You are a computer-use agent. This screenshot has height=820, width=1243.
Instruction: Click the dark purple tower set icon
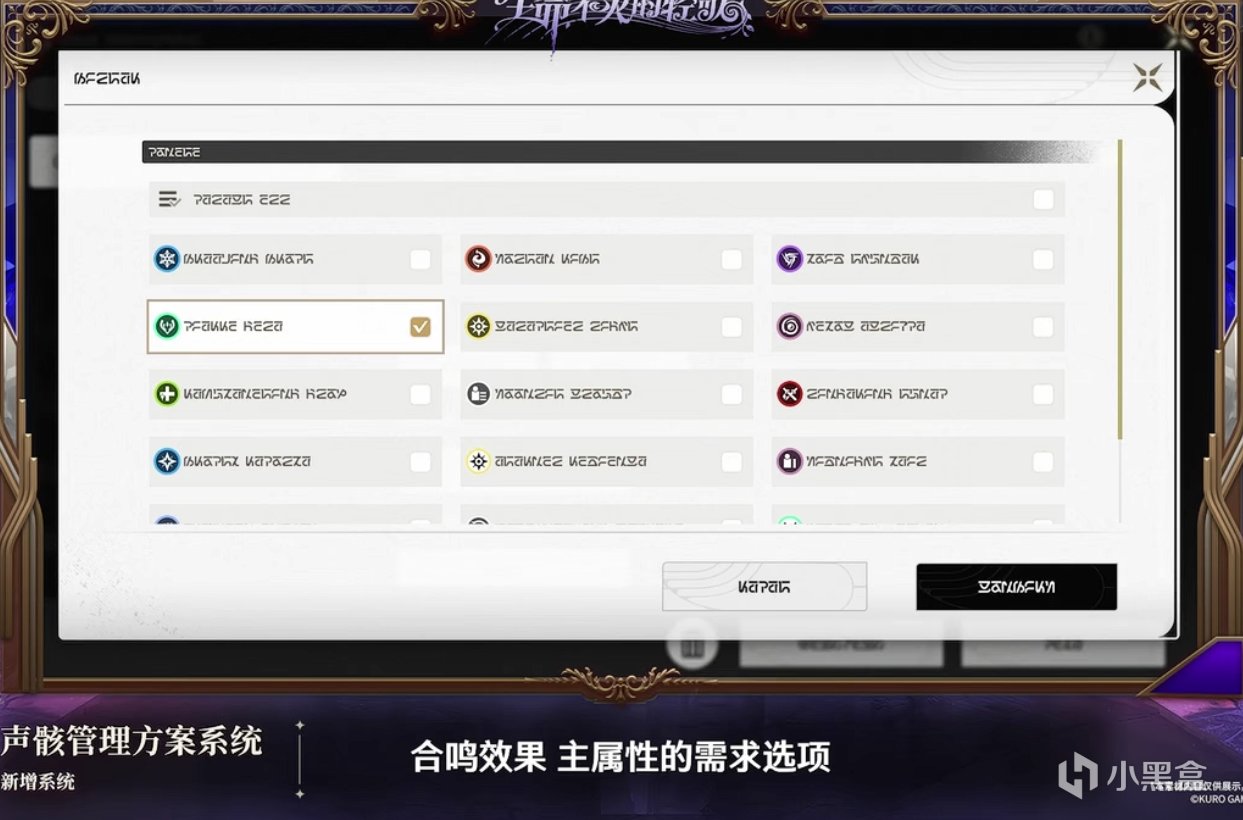[x=790, y=461]
